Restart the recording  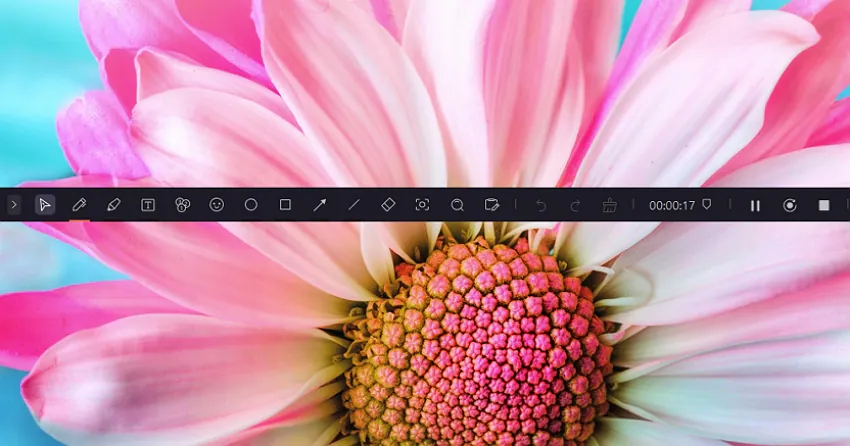coord(790,205)
